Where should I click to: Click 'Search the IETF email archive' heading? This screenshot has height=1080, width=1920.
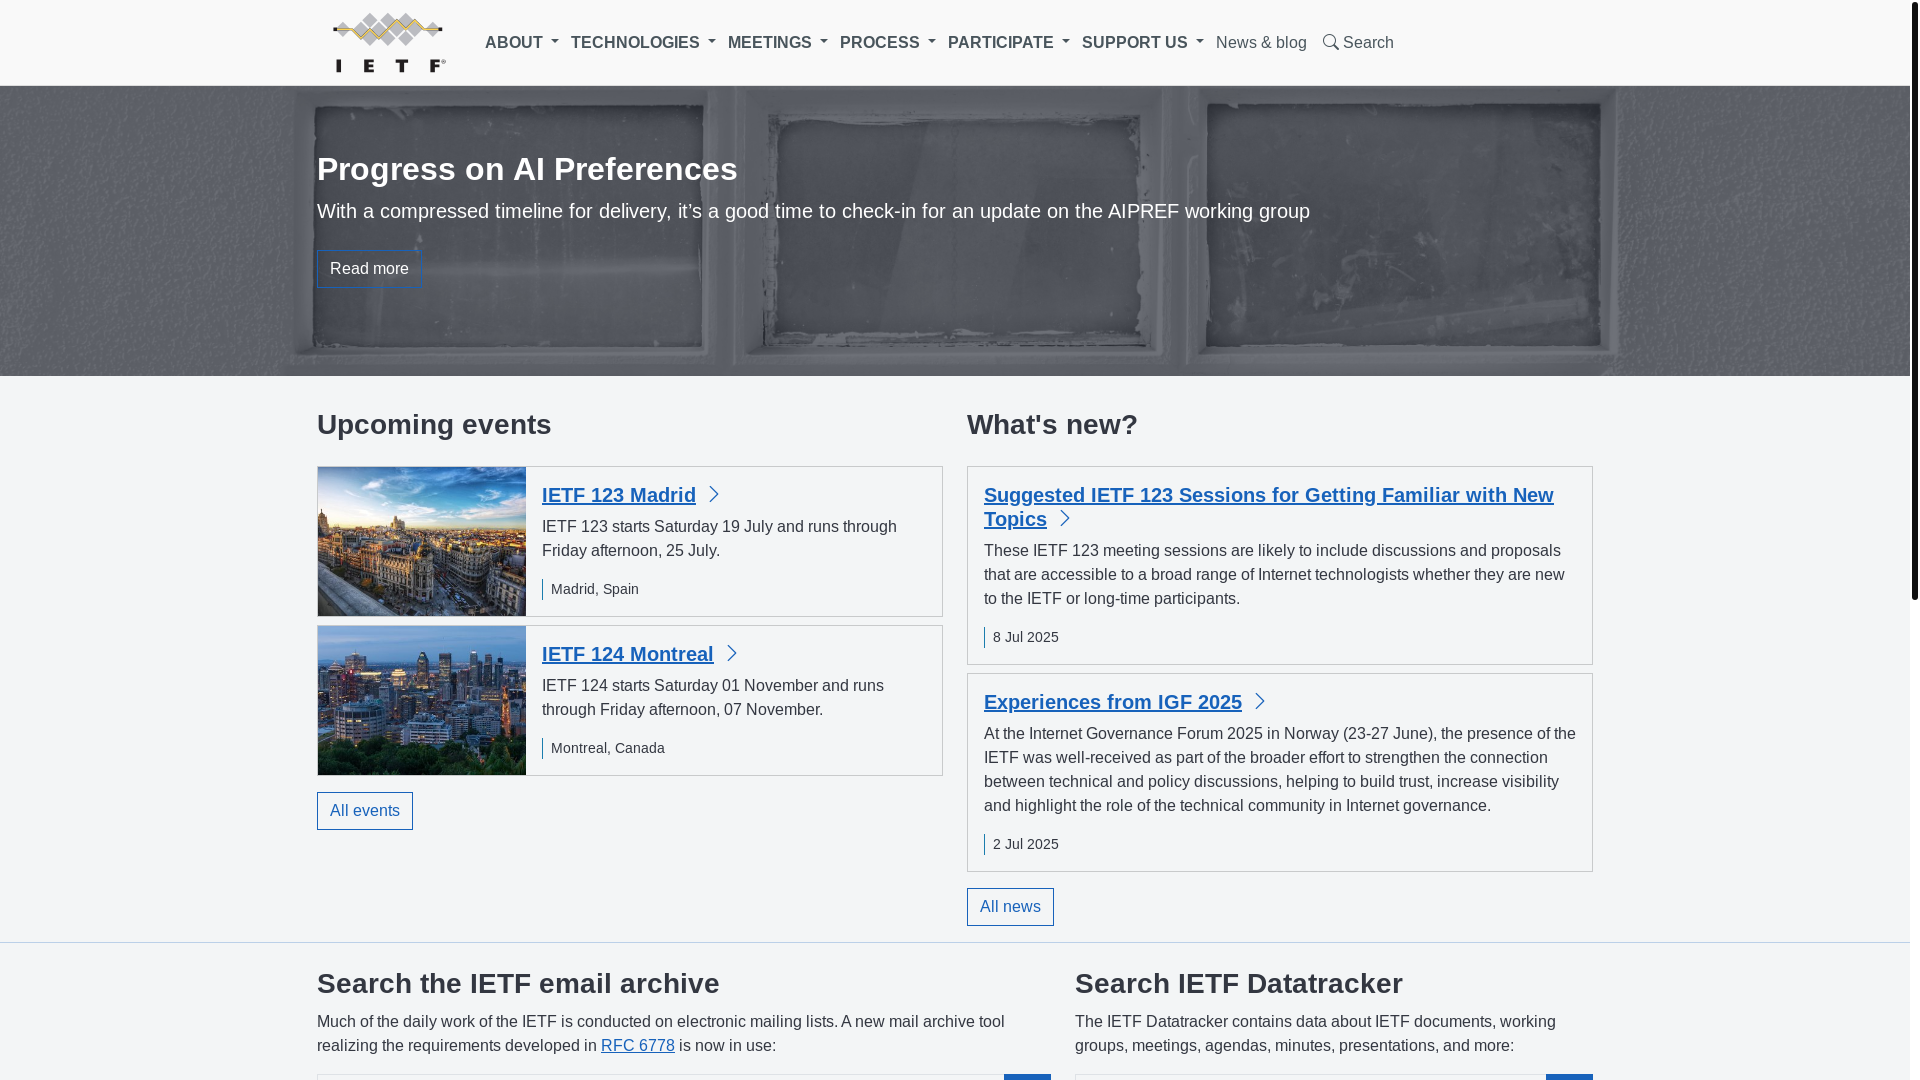(518, 984)
